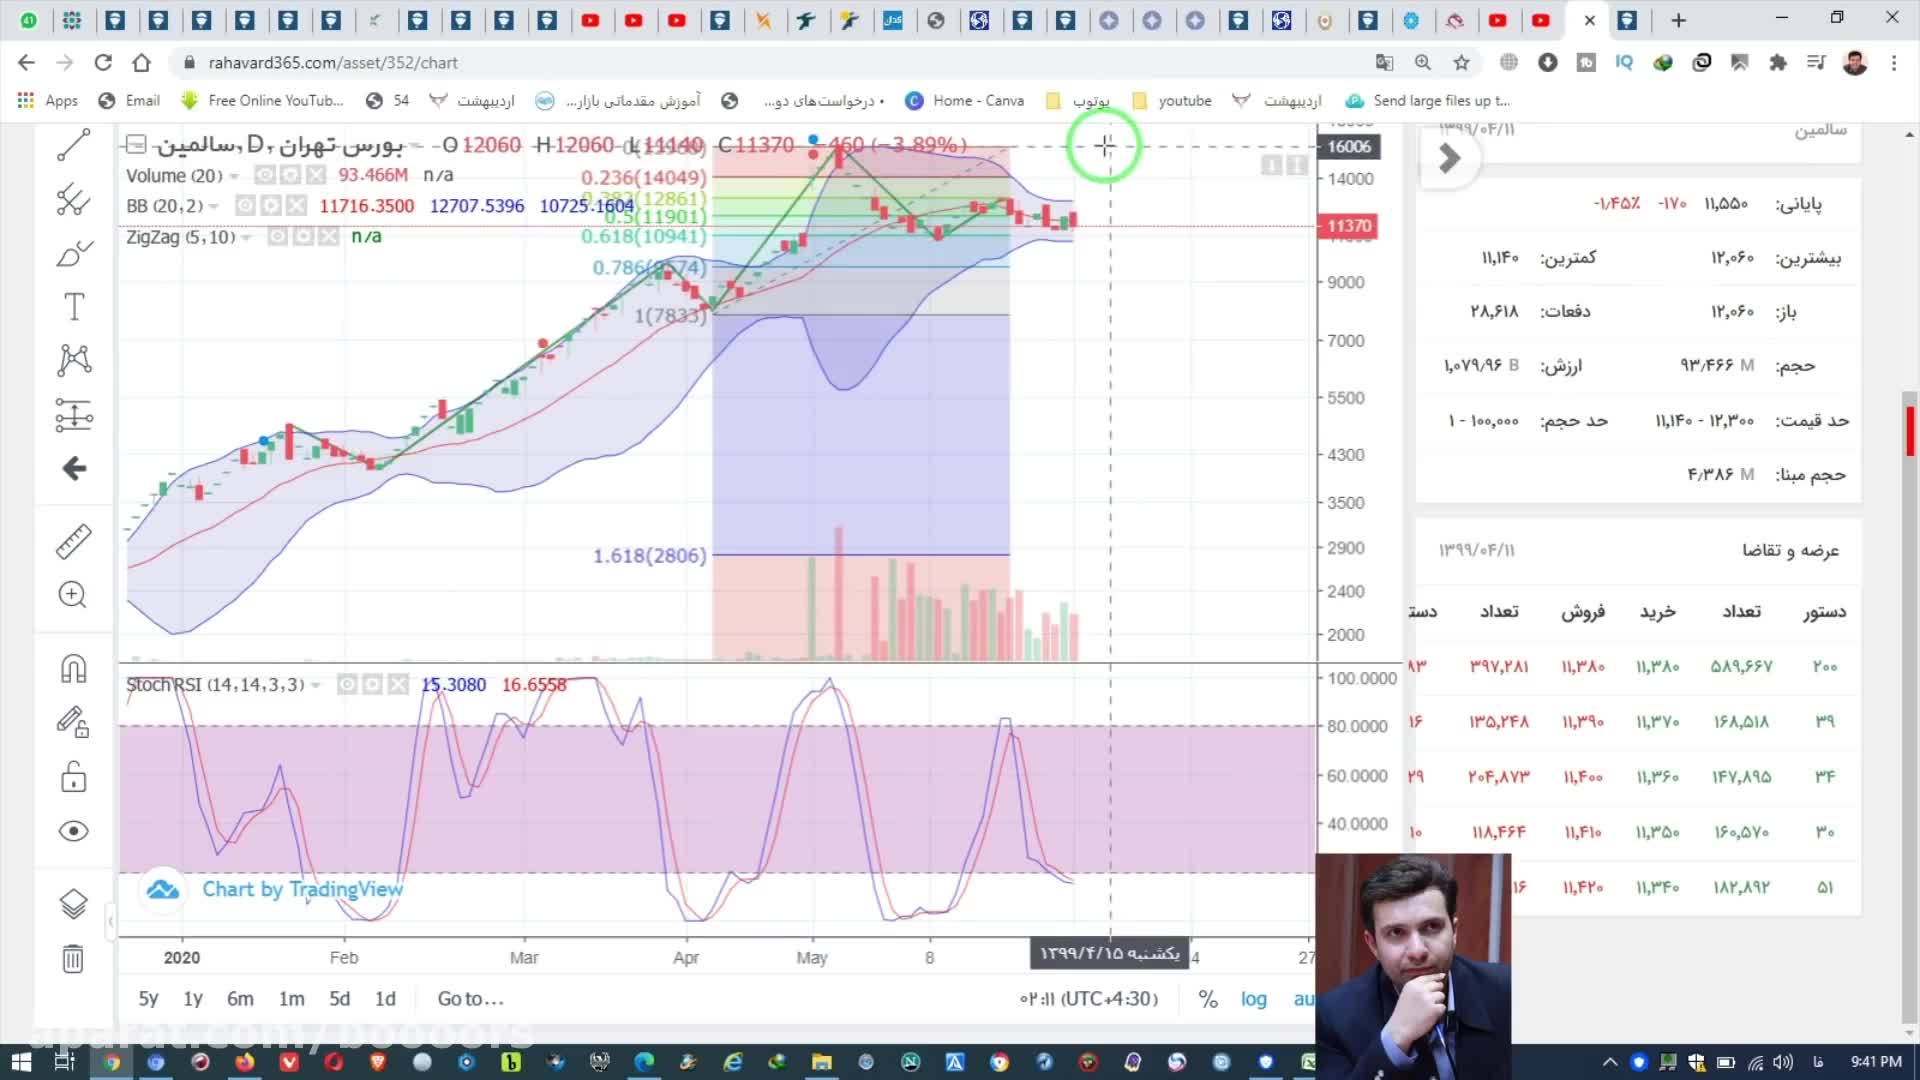Toggle the hide all drawings eye icon
Image resolution: width=1920 pixels, height=1080 pixels.
[73, 831]
